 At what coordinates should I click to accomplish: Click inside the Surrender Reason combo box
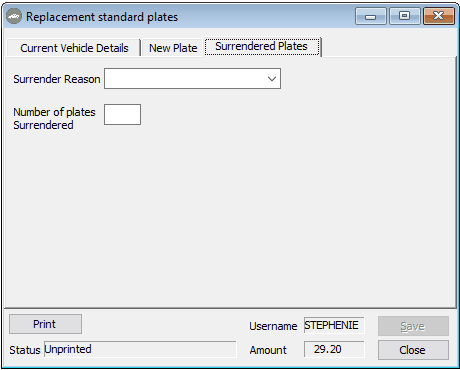coord(192,79)
